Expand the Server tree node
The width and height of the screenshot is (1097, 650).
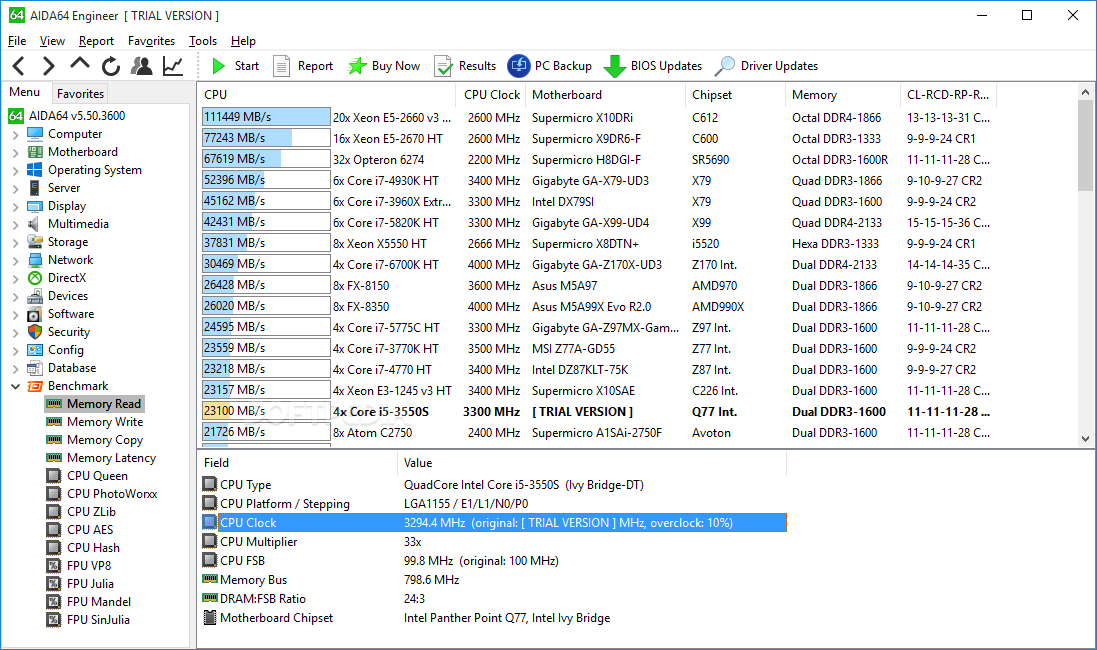coord(15,188)
